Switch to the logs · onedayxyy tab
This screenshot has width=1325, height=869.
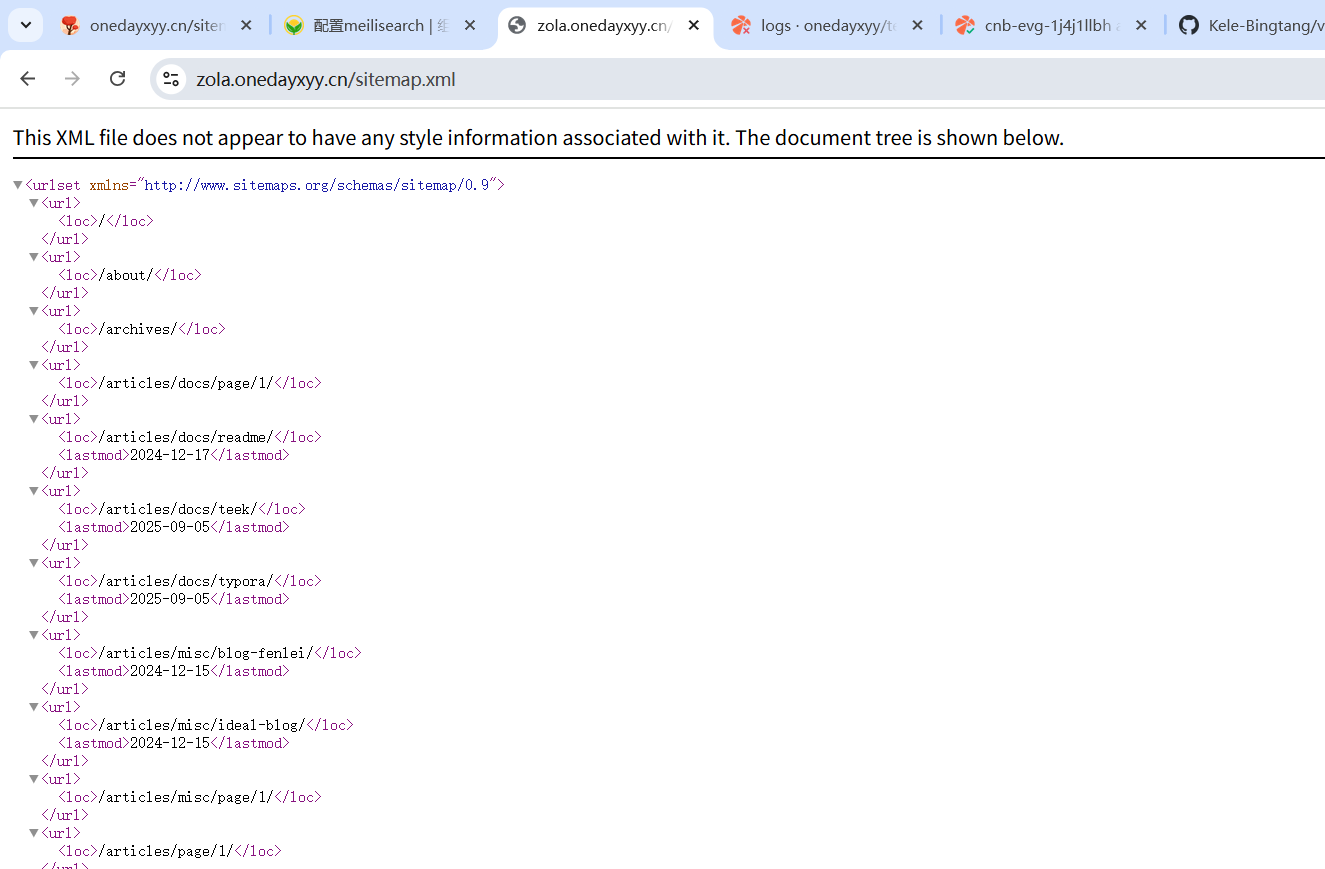point(826,25)
